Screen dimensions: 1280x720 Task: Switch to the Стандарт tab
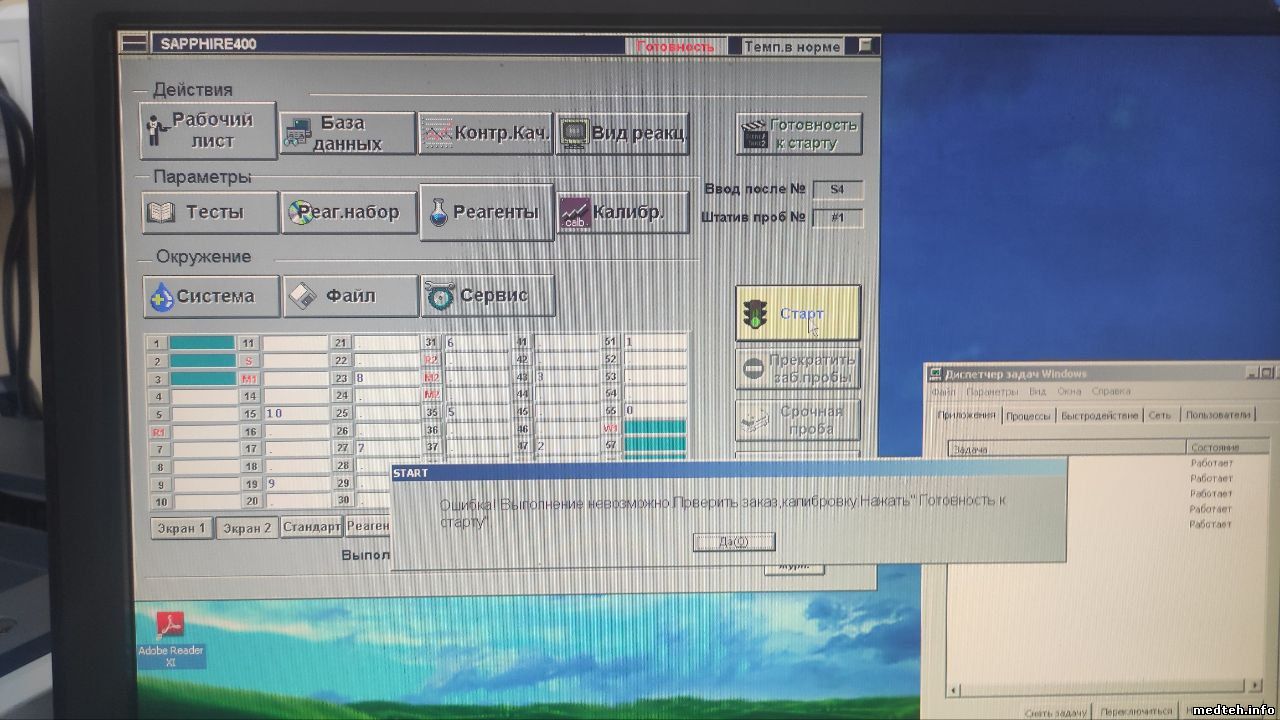tap(311, 527)
